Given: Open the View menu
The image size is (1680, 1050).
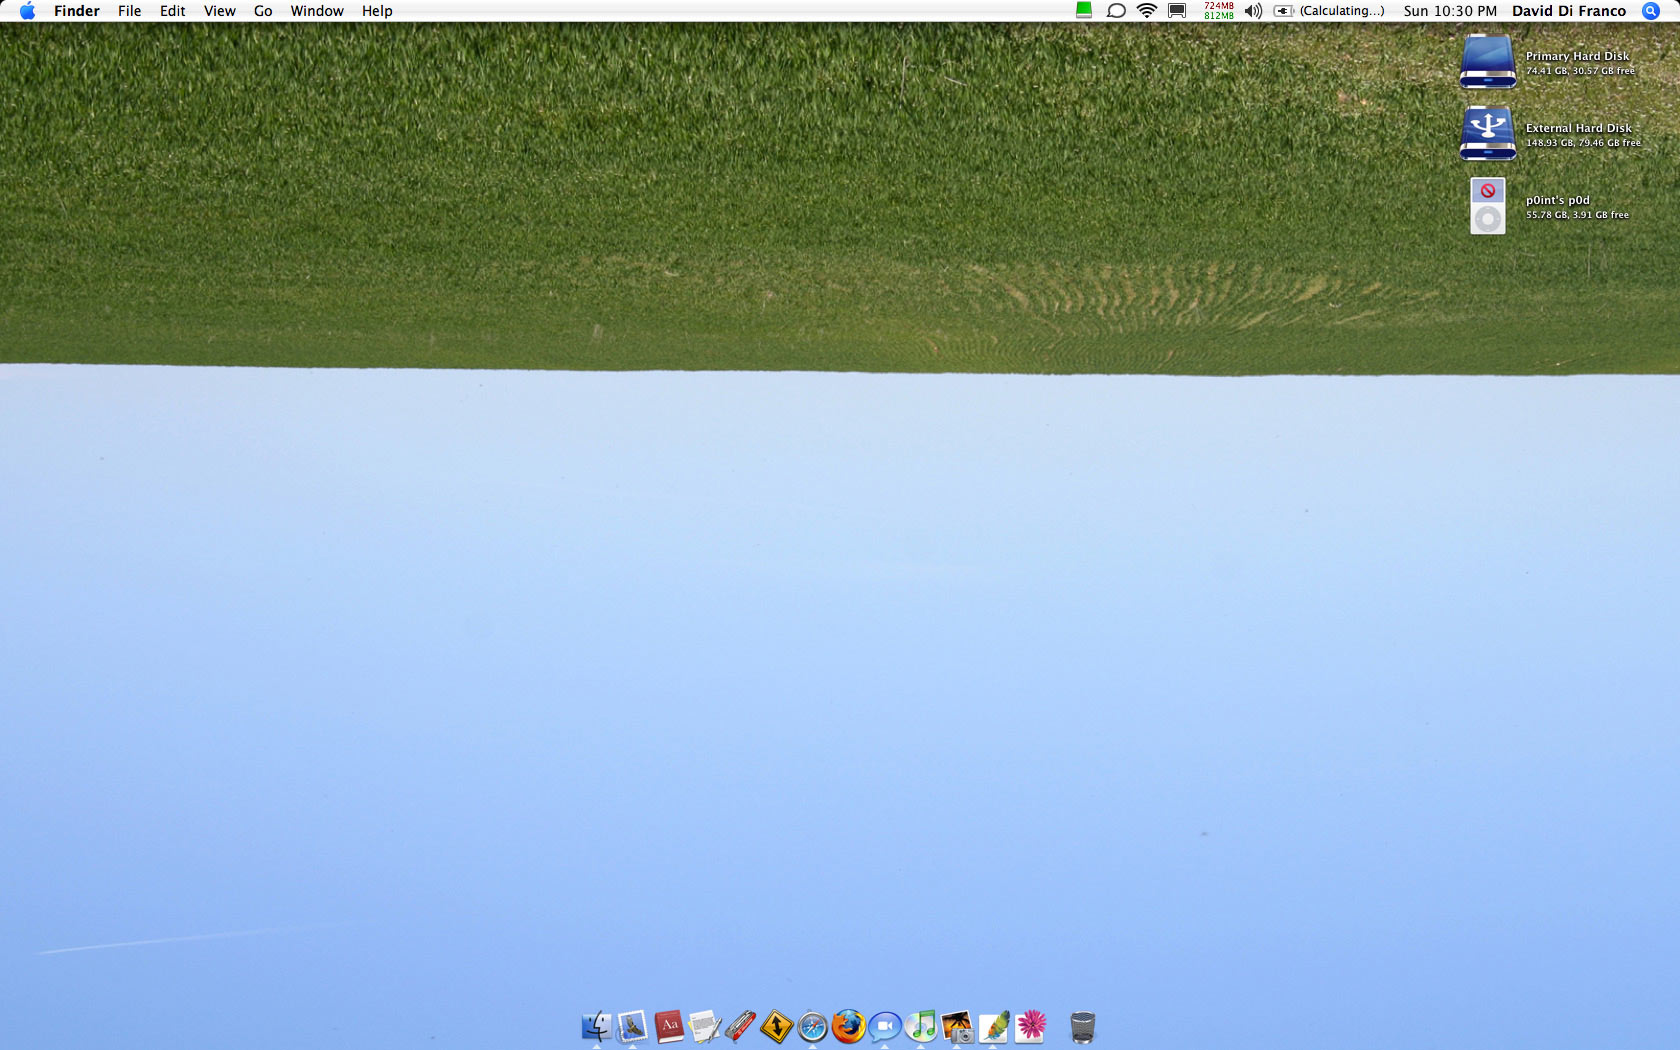Looking at the screenshot, I should [220, 11].
